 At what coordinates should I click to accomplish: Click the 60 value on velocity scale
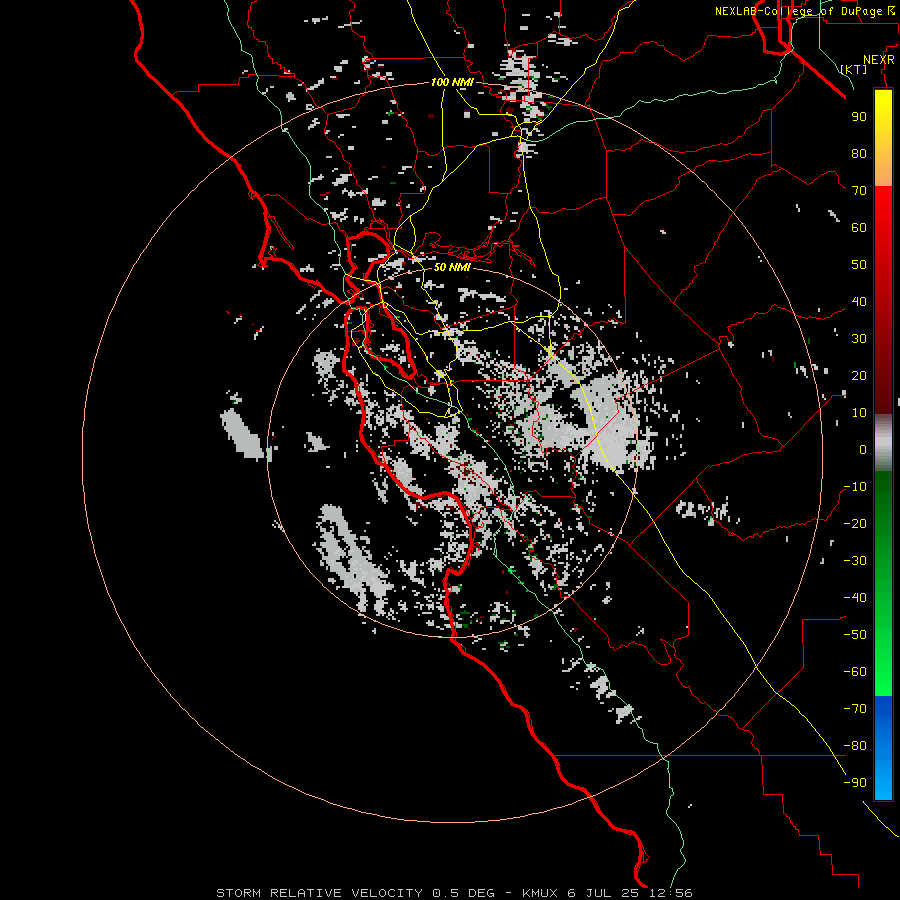click(859, 228)
